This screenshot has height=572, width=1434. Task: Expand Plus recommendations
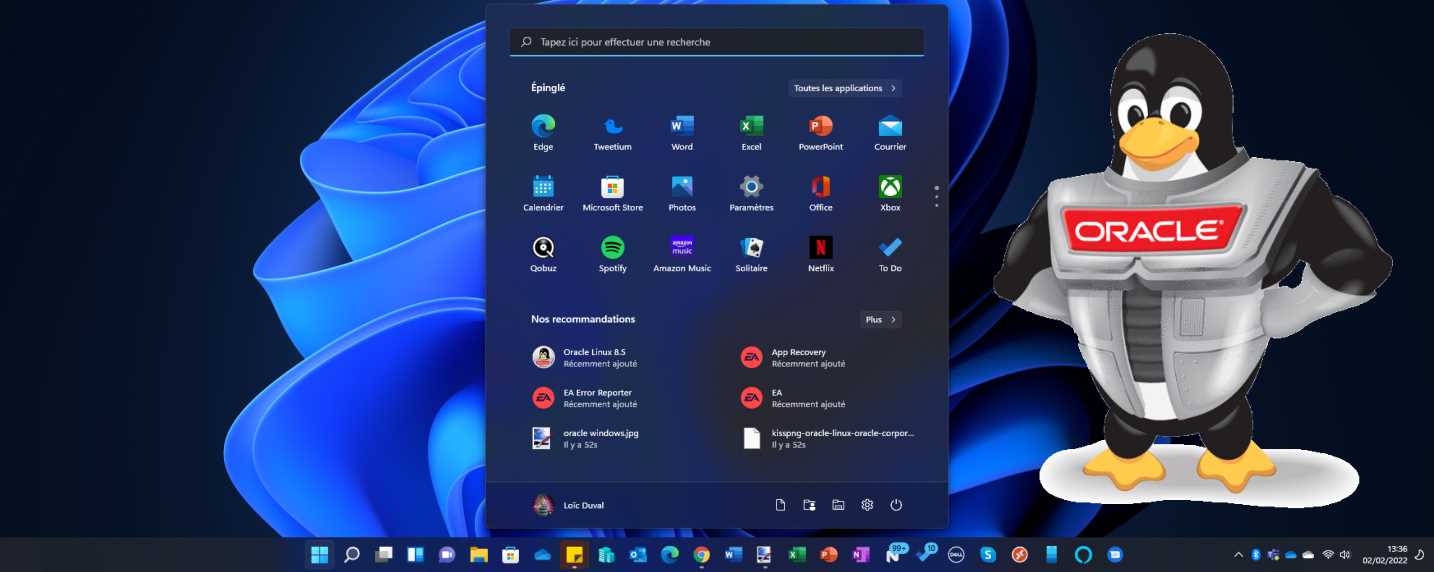click(x=881, y=319)
